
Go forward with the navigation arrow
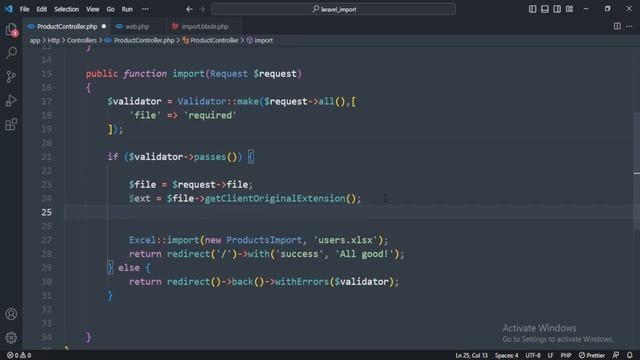click(x=202, y=9)
